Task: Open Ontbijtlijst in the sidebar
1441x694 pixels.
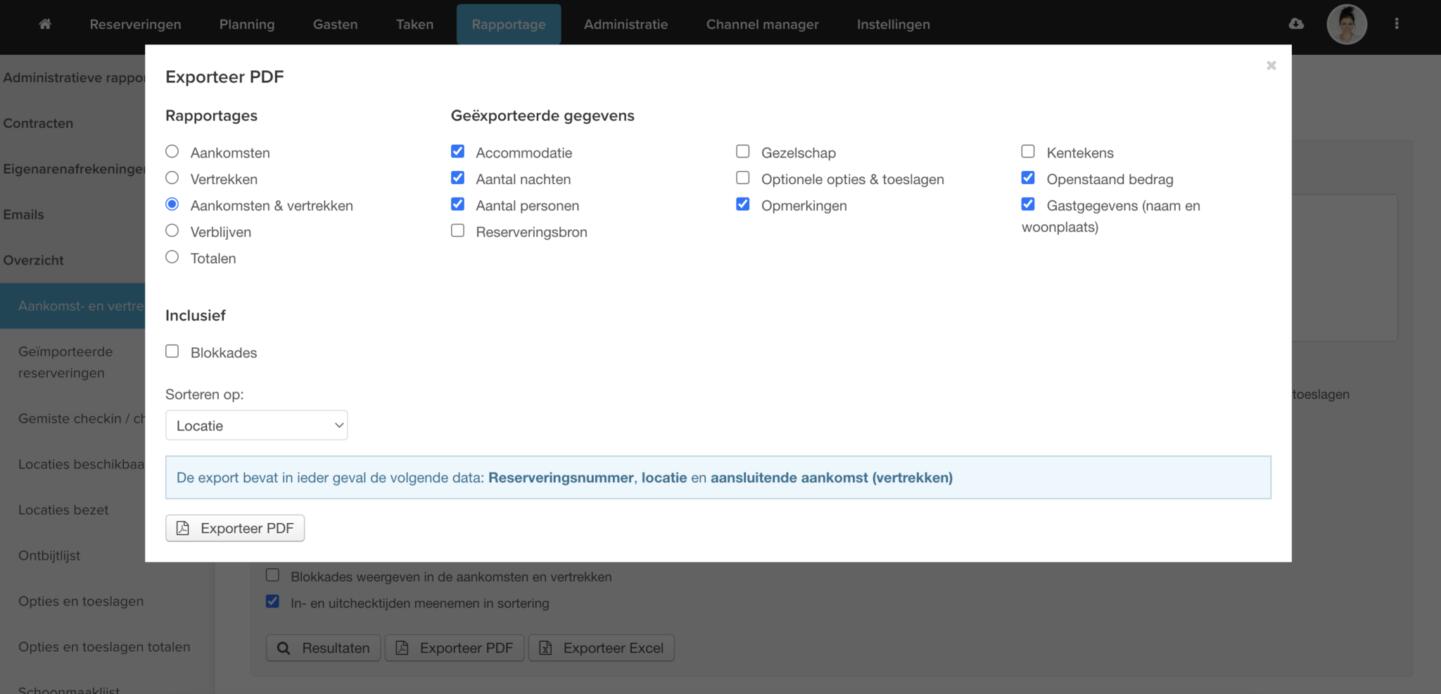Action: pos(49,555)
